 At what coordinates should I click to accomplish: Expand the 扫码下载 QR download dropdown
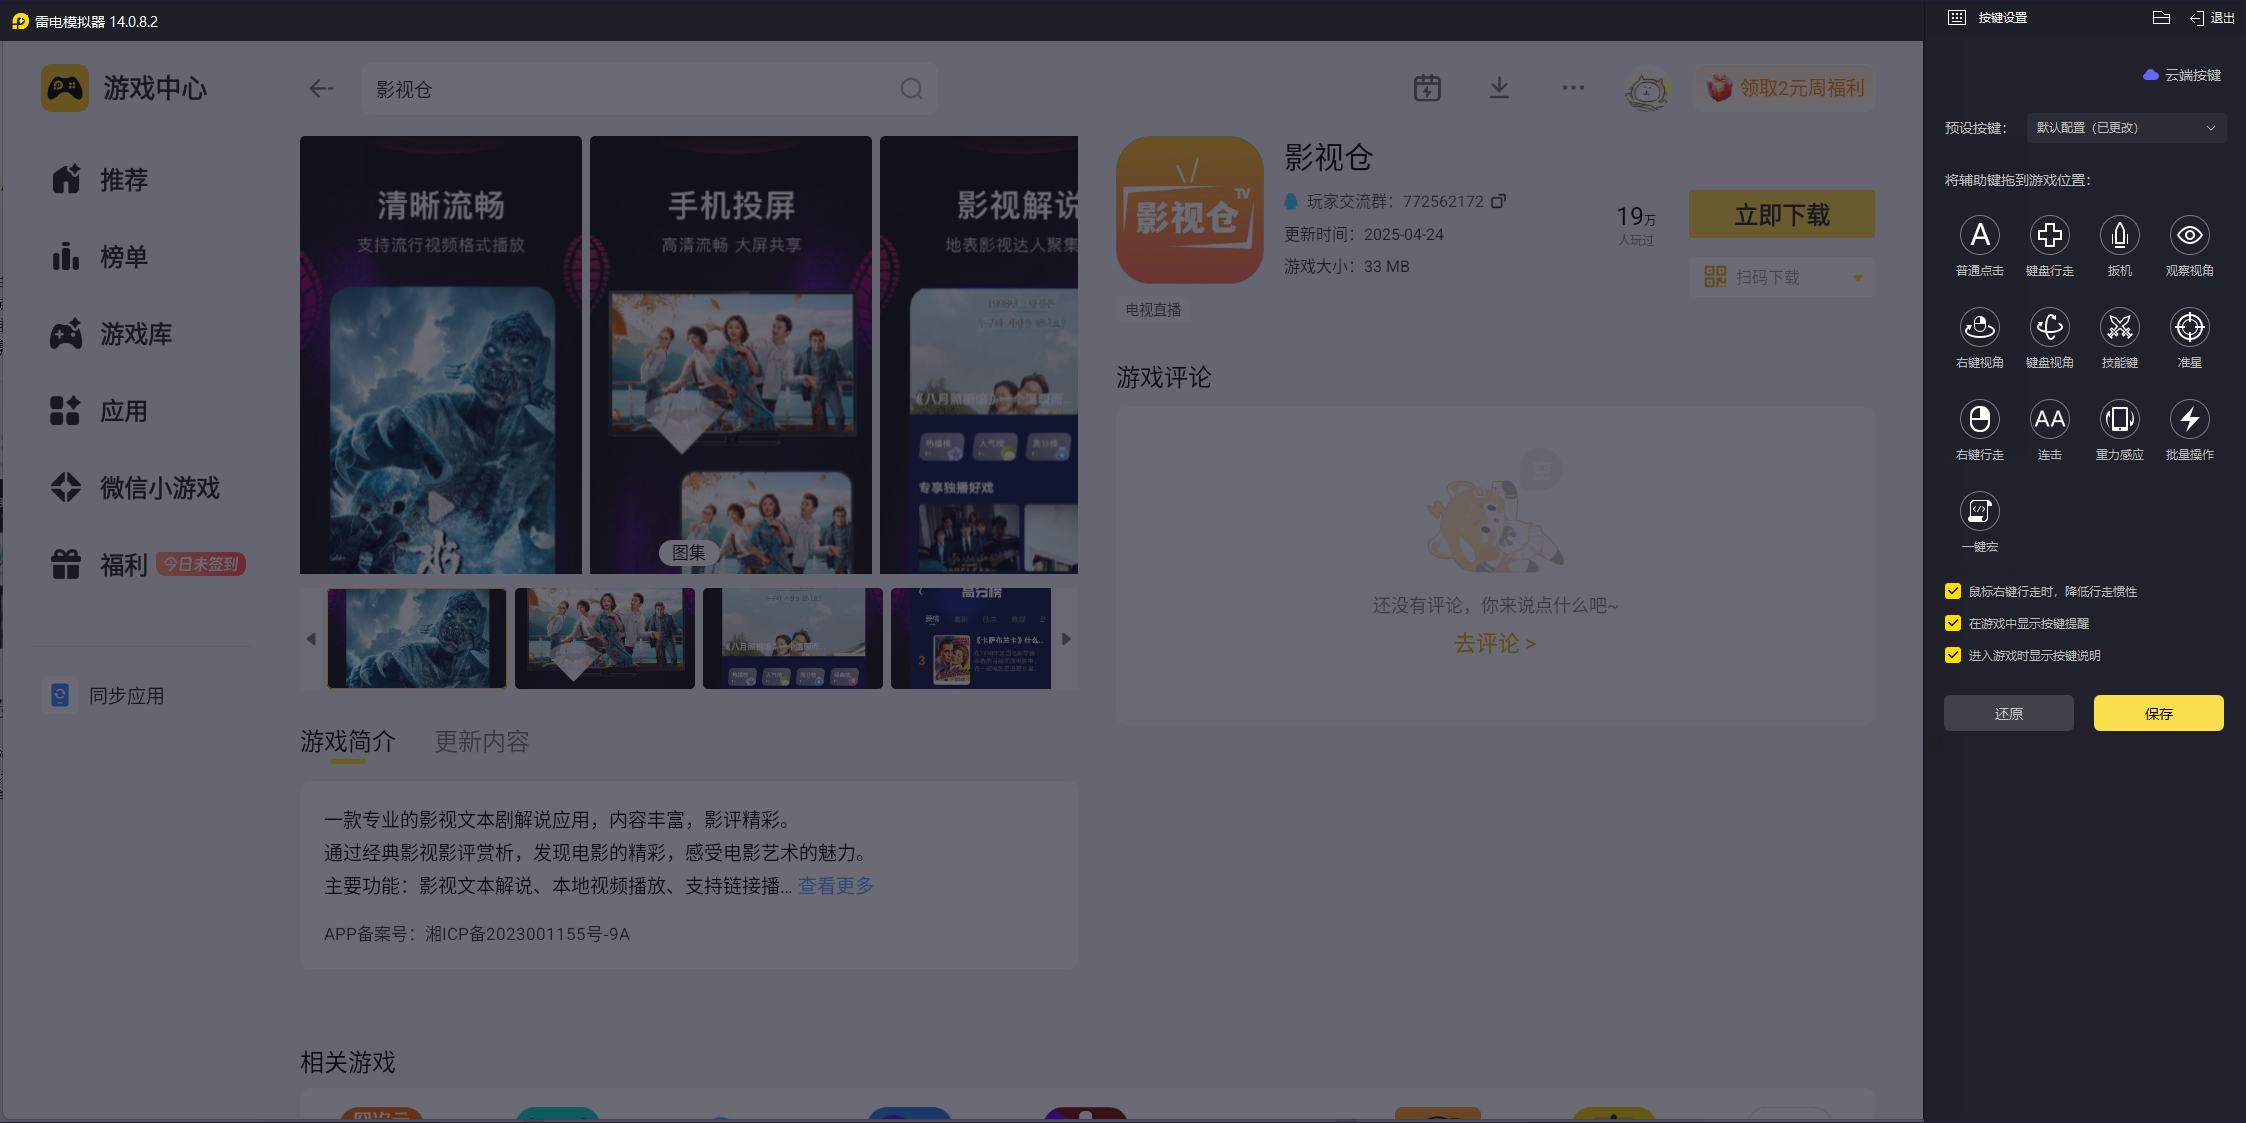tap(1857, 277)
